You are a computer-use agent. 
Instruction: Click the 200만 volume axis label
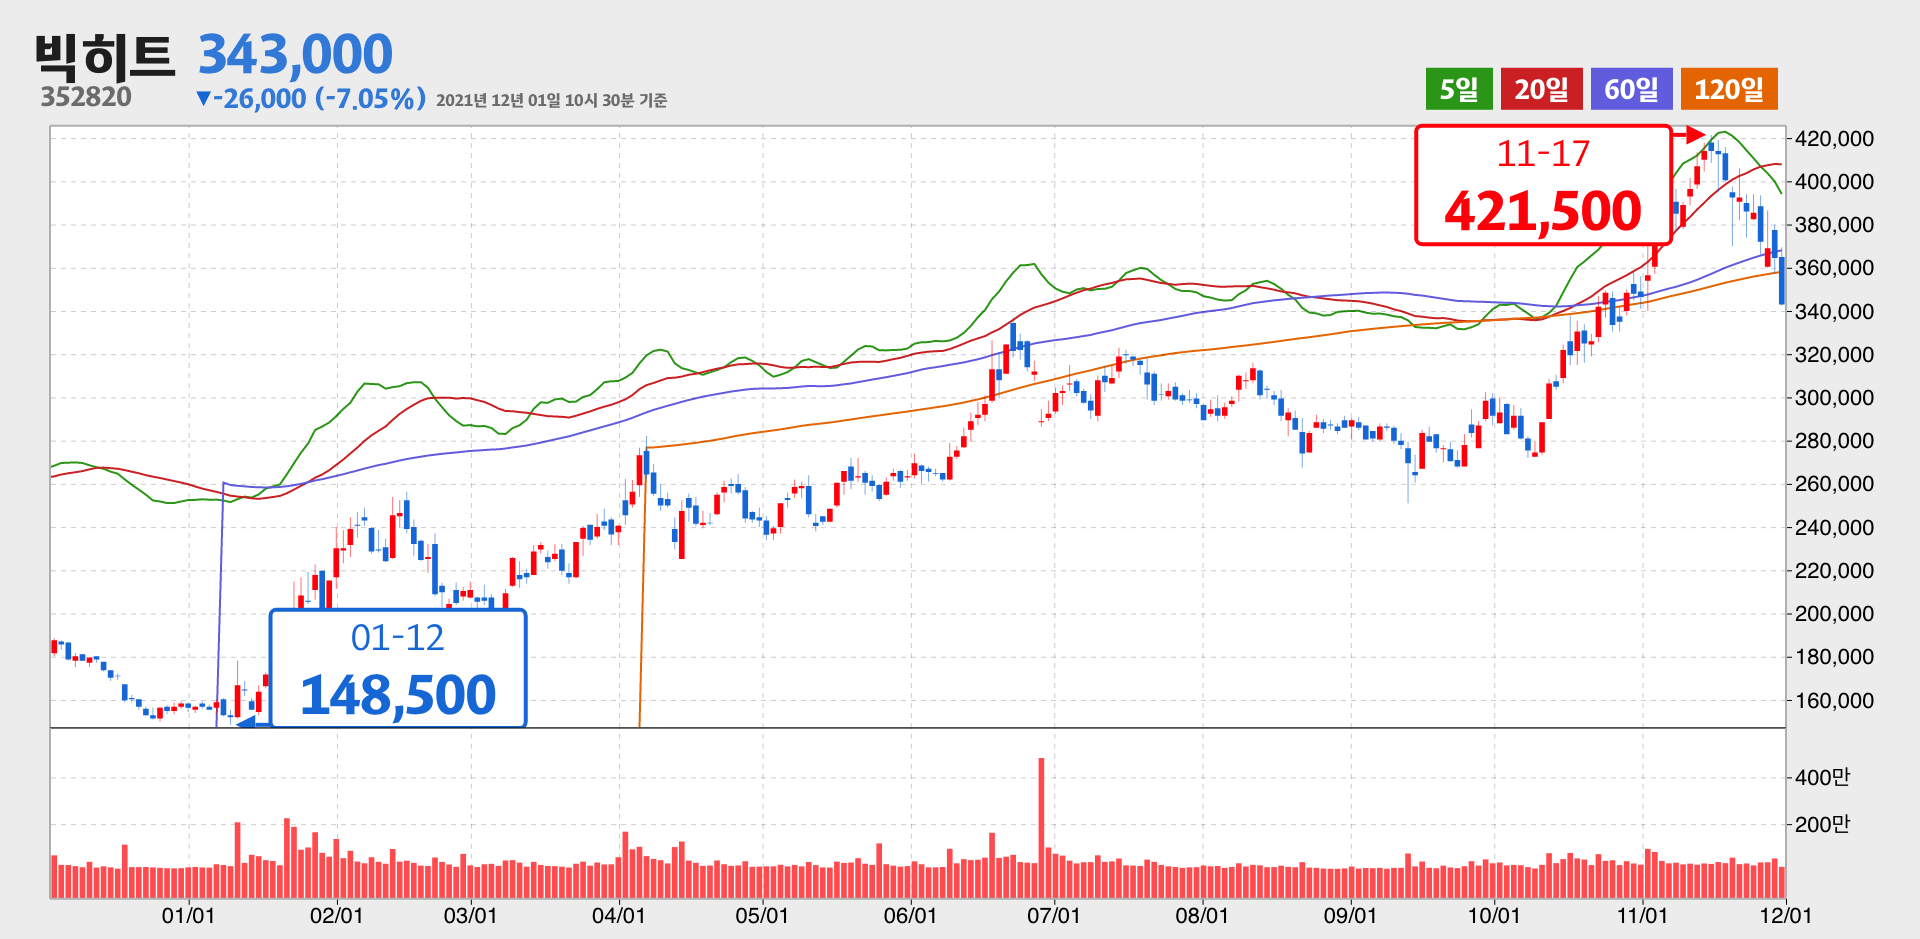[1822, 824]
